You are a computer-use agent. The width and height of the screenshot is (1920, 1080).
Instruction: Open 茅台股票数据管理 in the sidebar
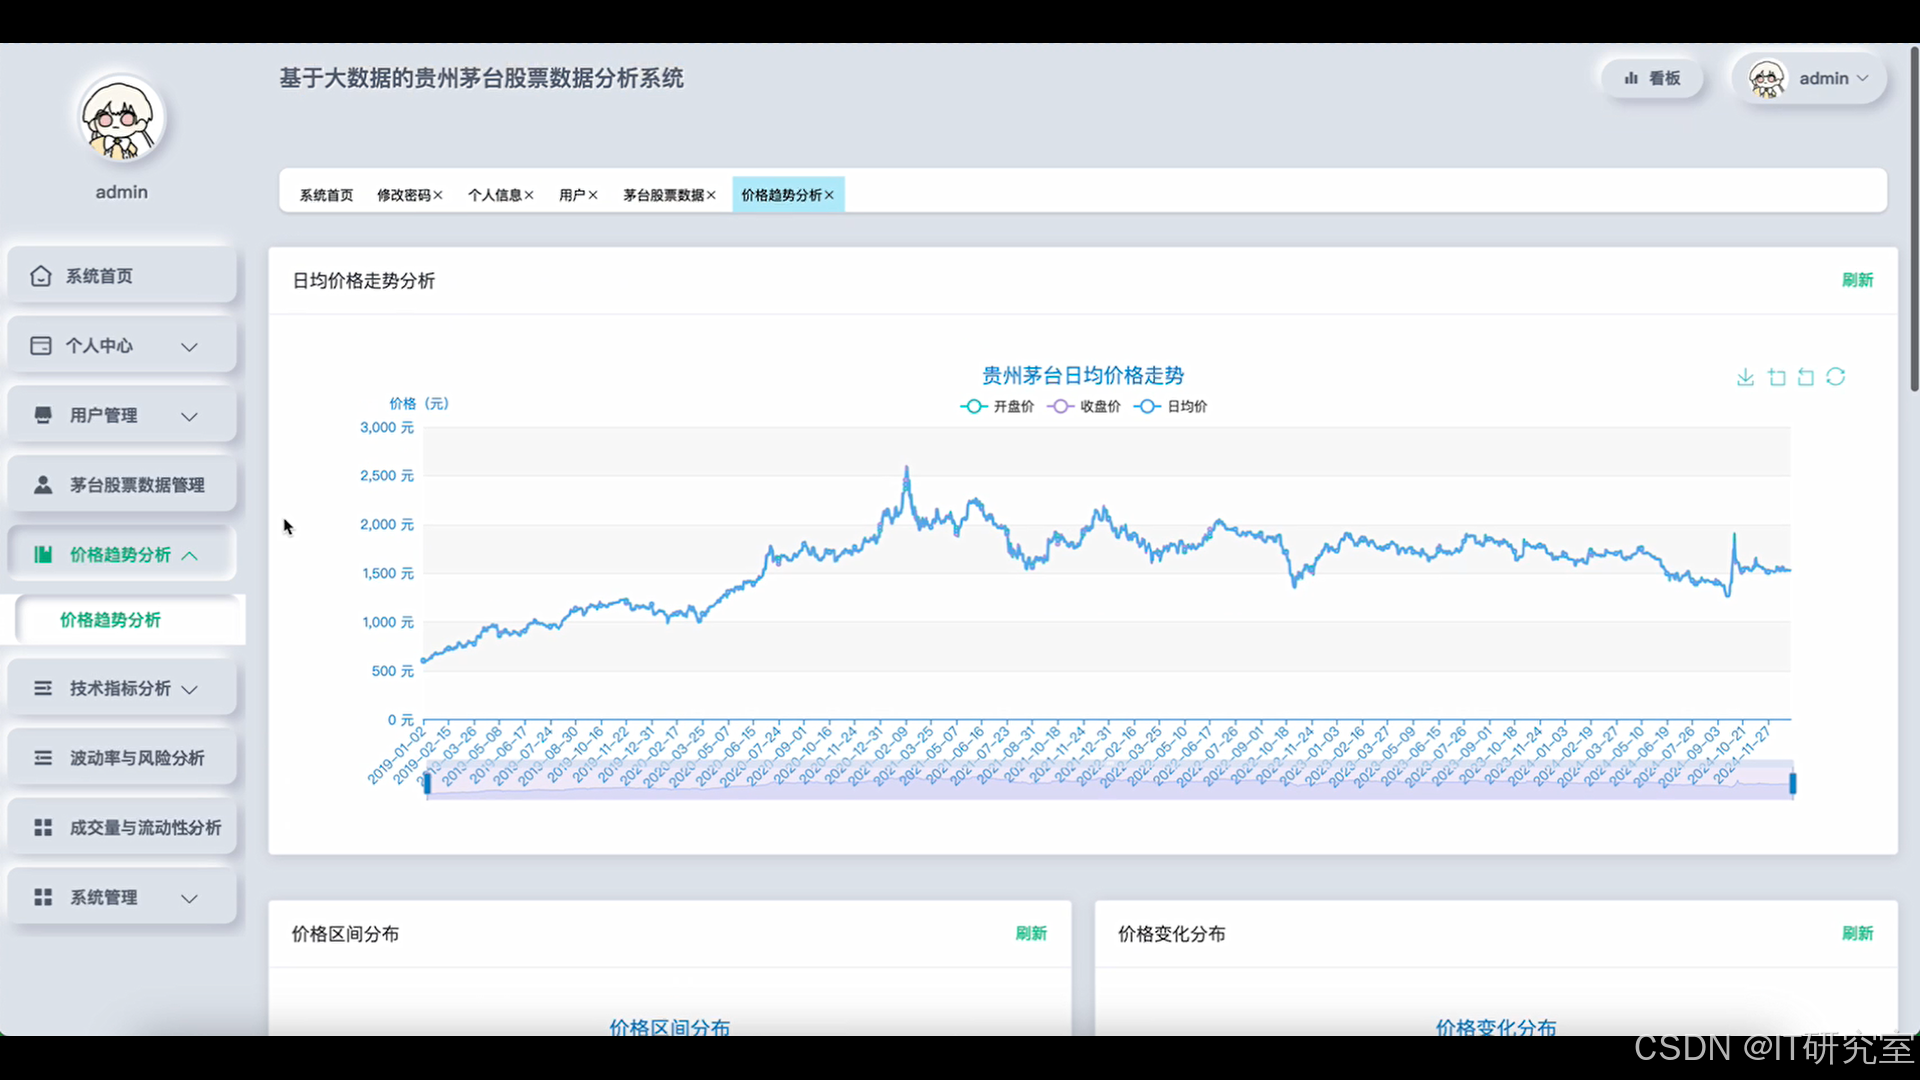click(122, 485)
